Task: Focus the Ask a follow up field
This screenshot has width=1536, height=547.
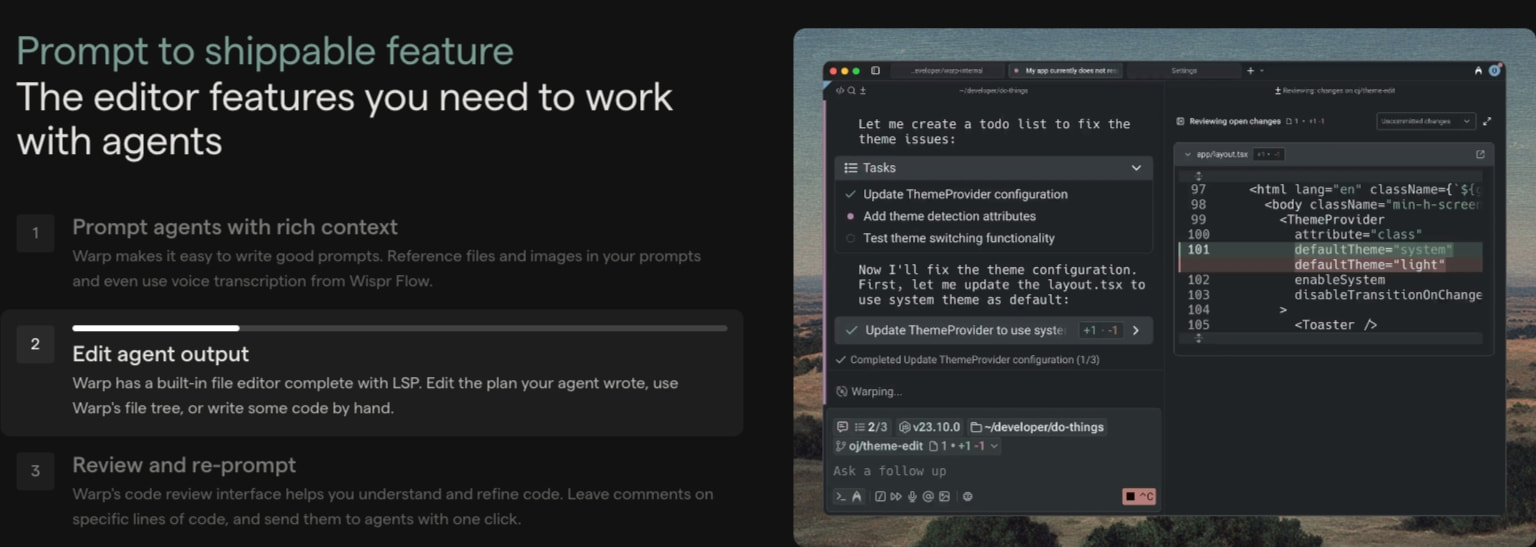Action: click(992, 471)
